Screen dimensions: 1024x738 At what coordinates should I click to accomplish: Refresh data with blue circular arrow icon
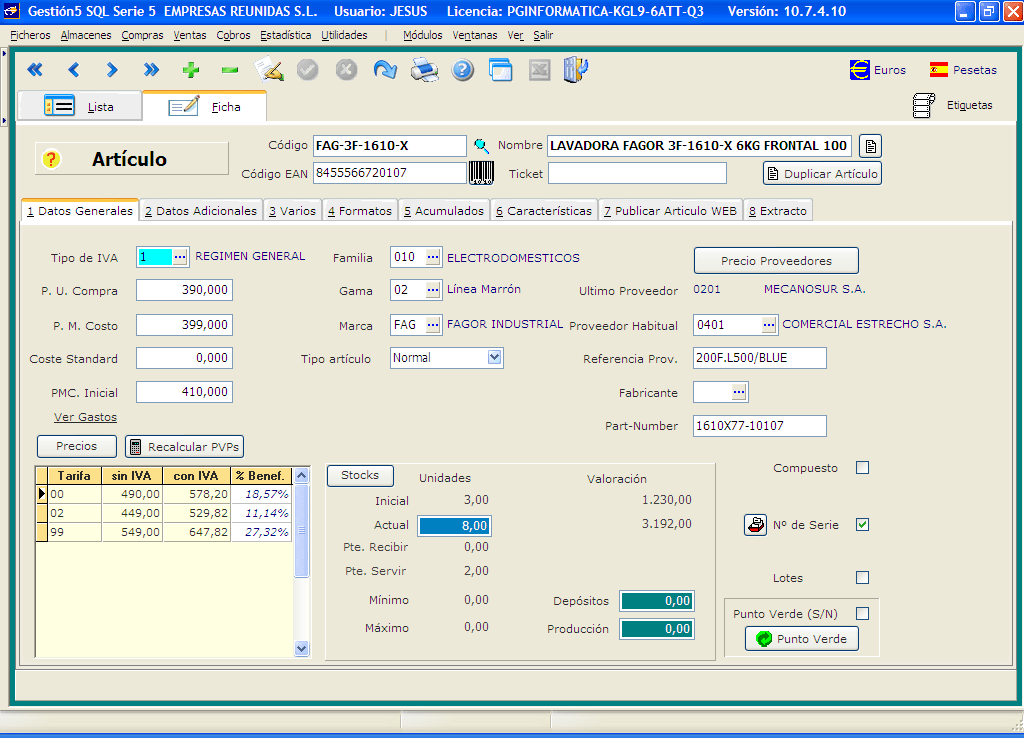coord(385,70)
